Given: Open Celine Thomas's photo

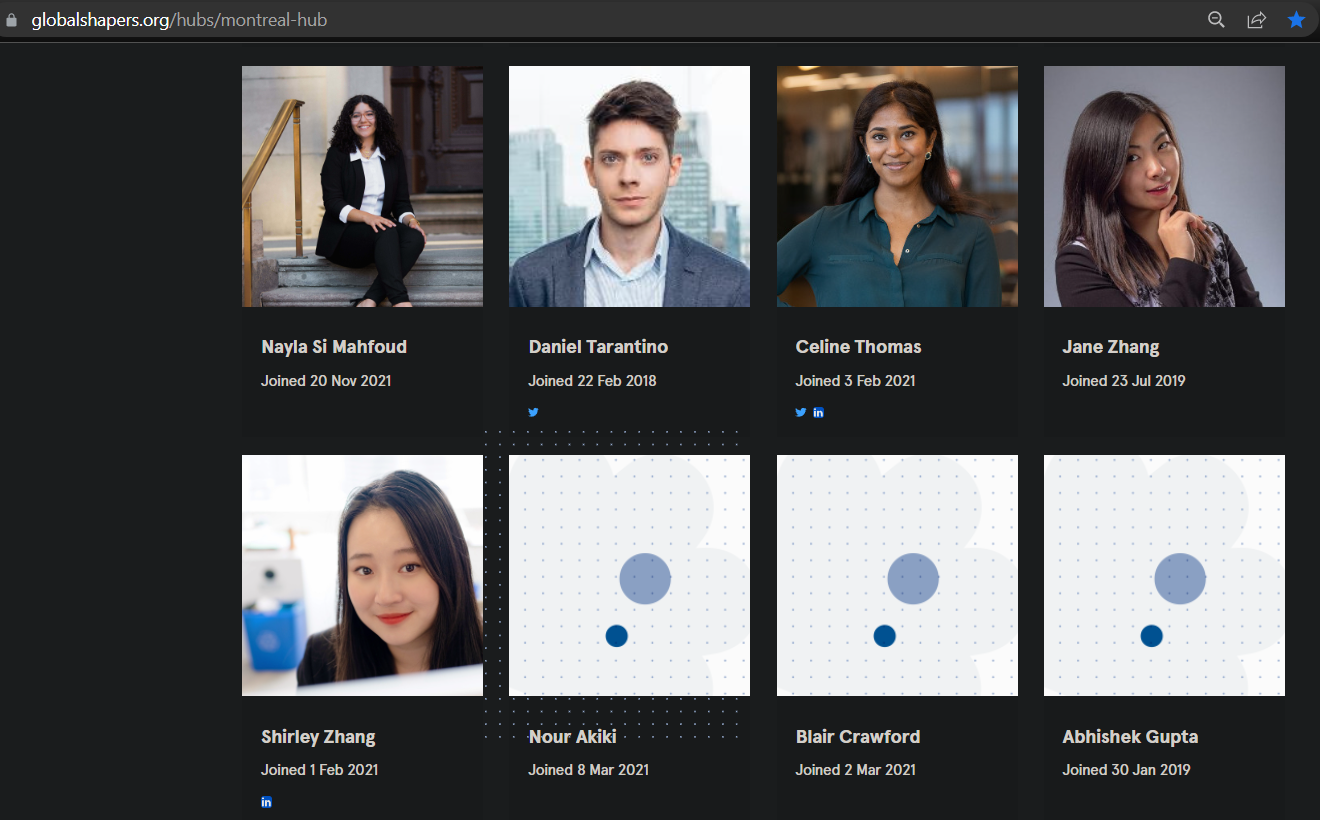Looking at the screenshot, I should click(897, 186).
